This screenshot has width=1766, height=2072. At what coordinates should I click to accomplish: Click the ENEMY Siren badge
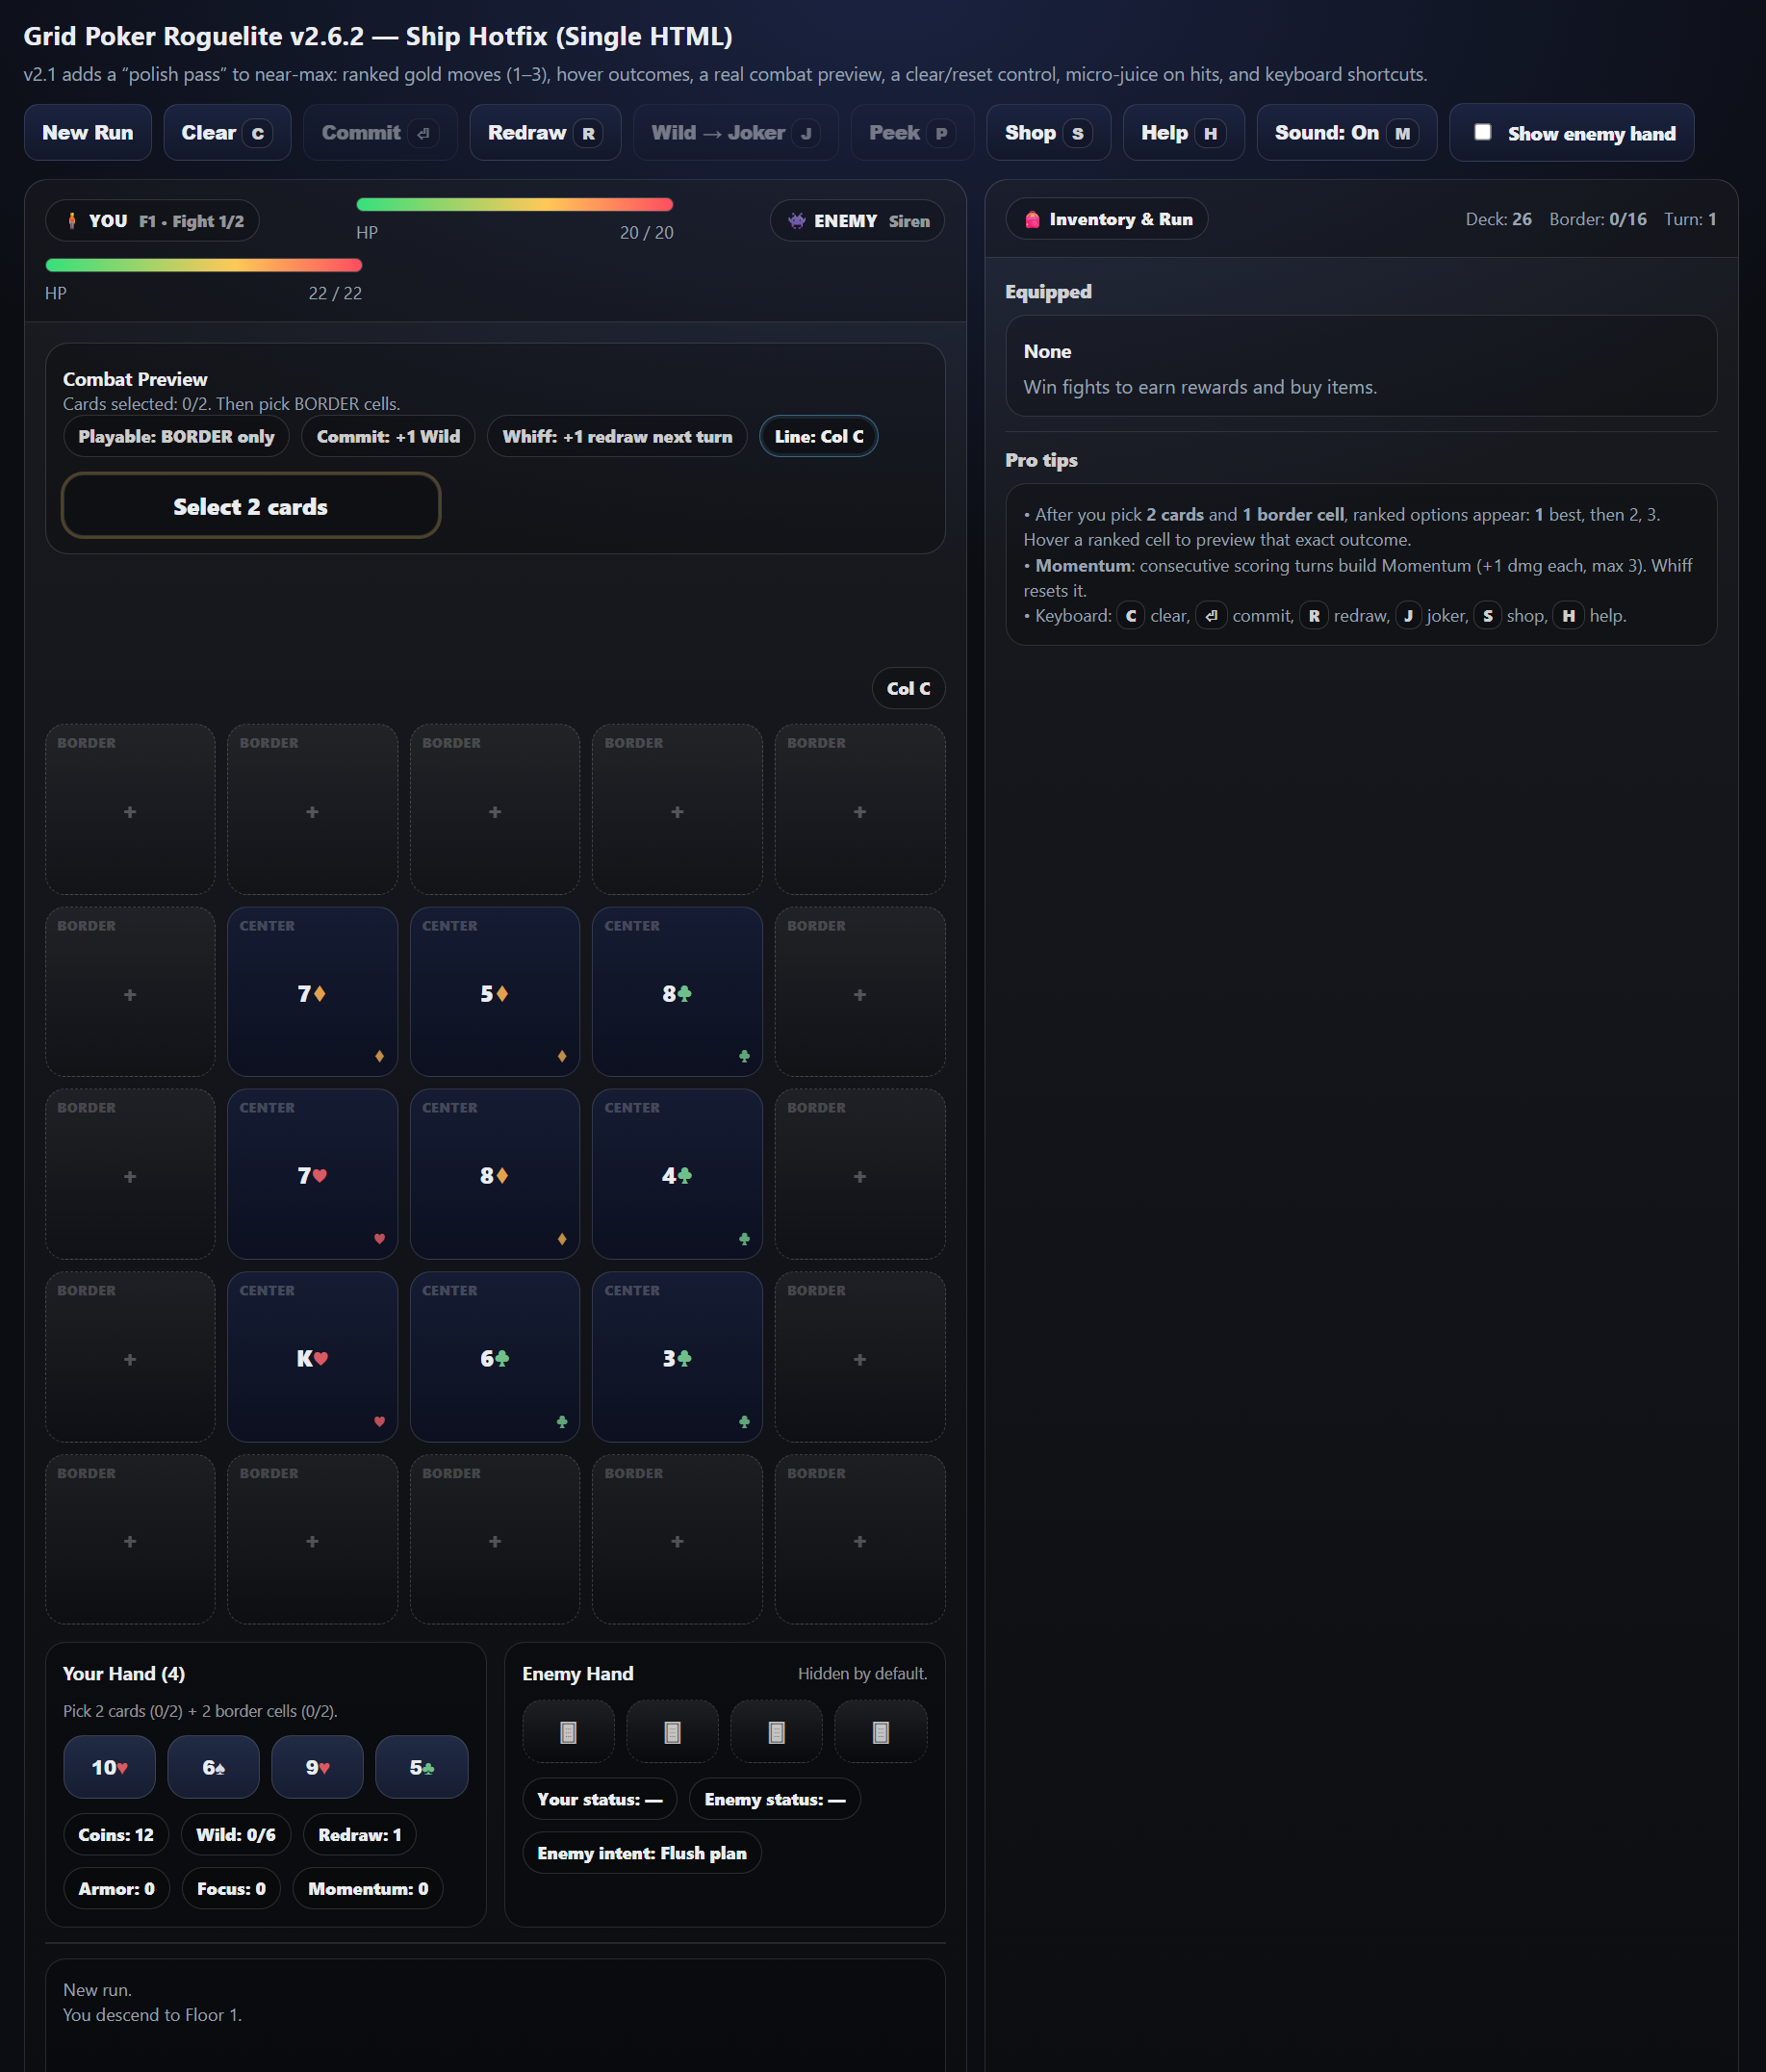click(857, 221)
